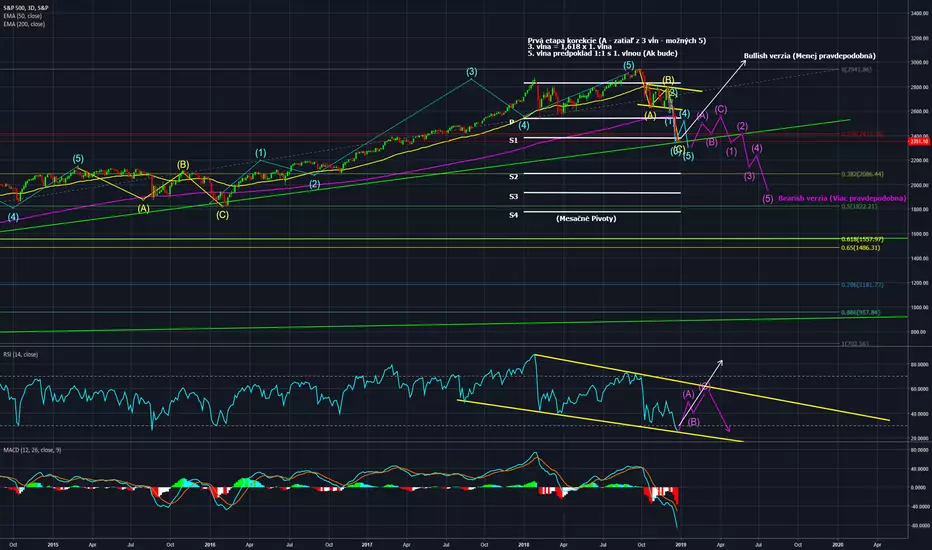Viewport: 932px width, 550px height.
Task: Select the 'Bullish verzia (Menej pravdepodobná)' annotation
Action: pos(810,56)
